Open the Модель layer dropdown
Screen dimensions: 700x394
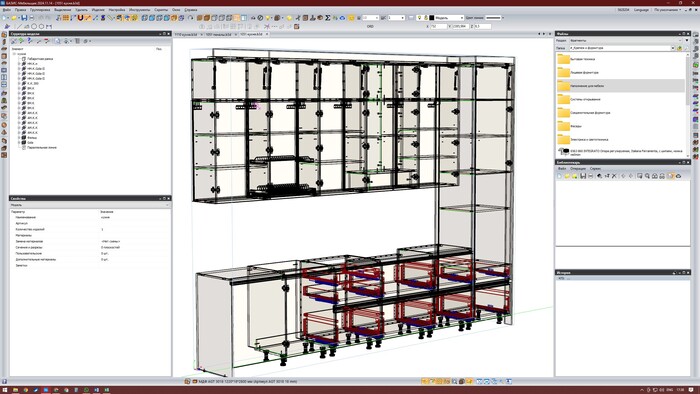[x=449, y=18]
